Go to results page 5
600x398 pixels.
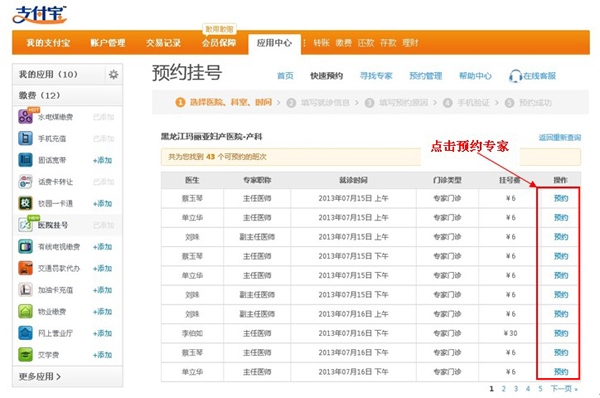(540, 389)
